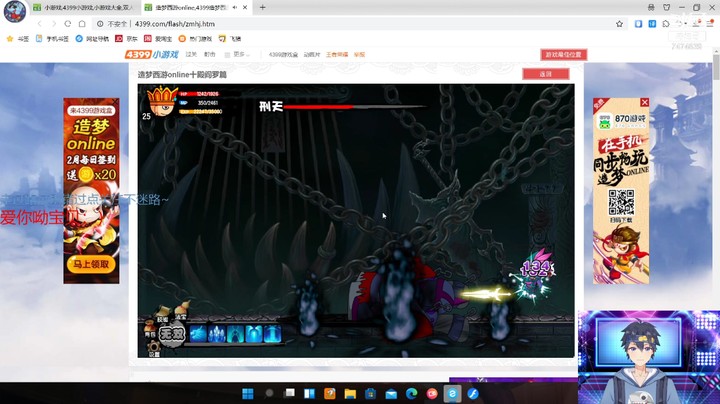Activate the second ice-spikes skill icon

pyautogui.click(x=217, y=334)
